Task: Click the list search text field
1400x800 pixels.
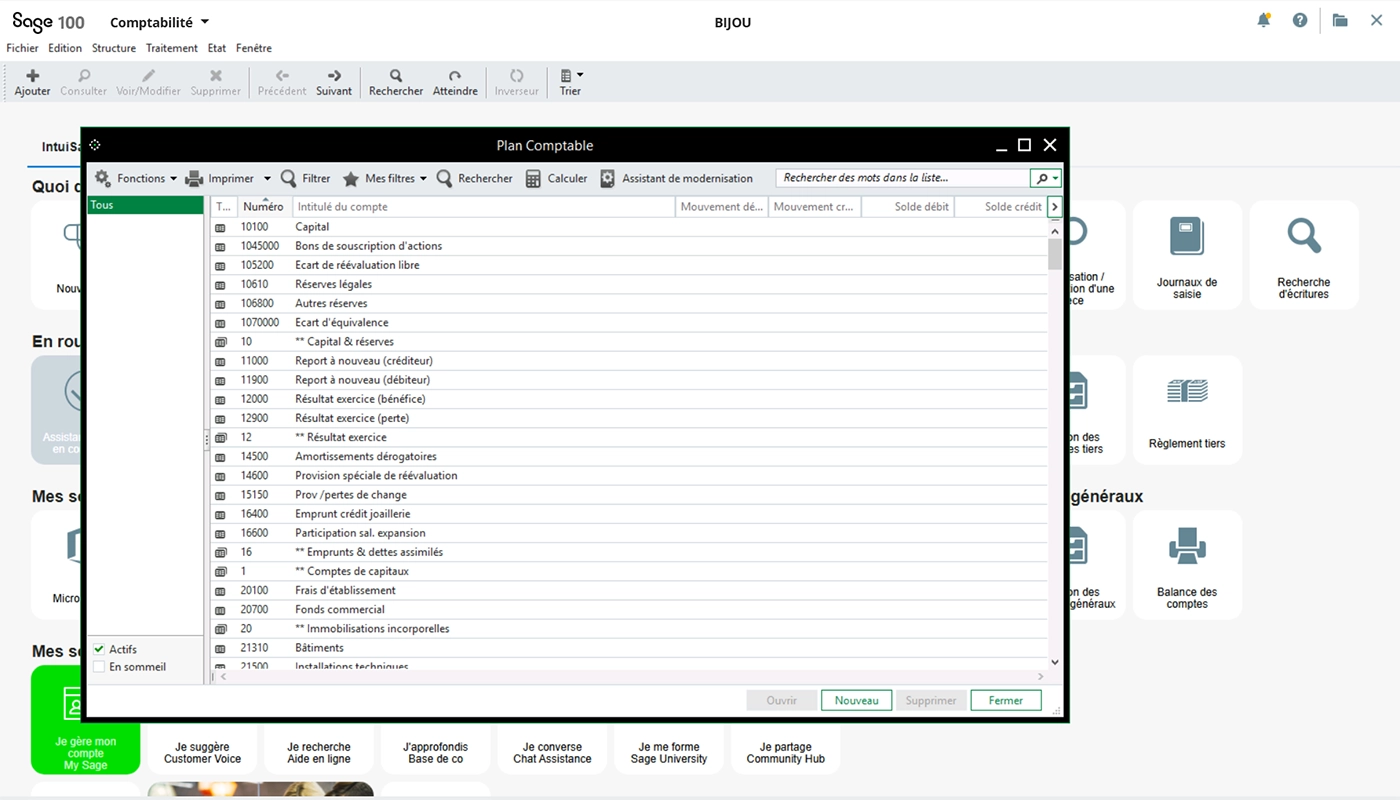Action: (x=902, y=178)
